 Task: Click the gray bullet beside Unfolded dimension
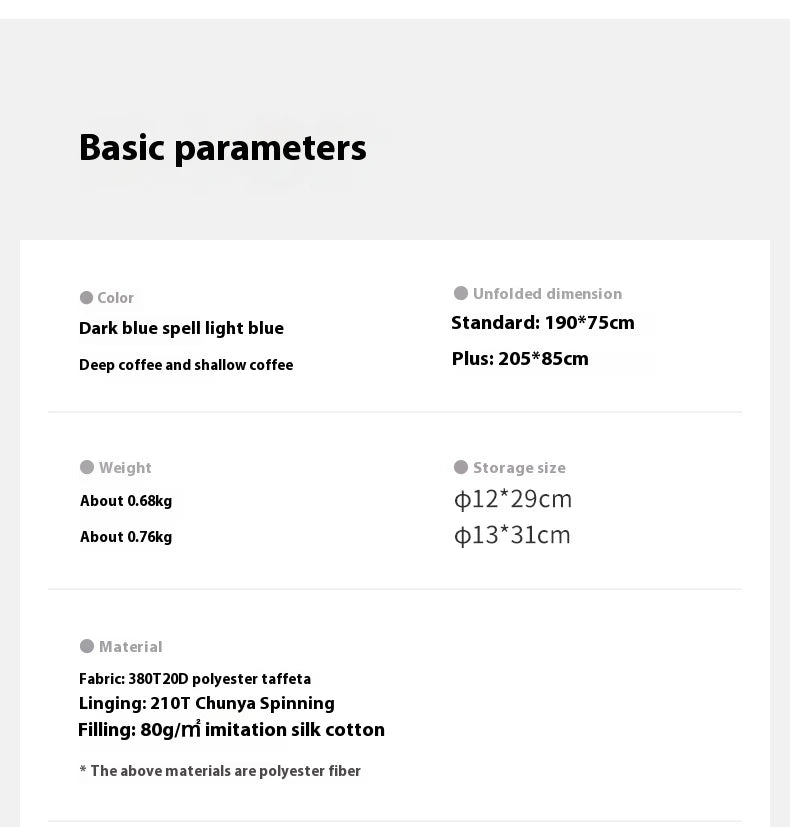(461, 293)
